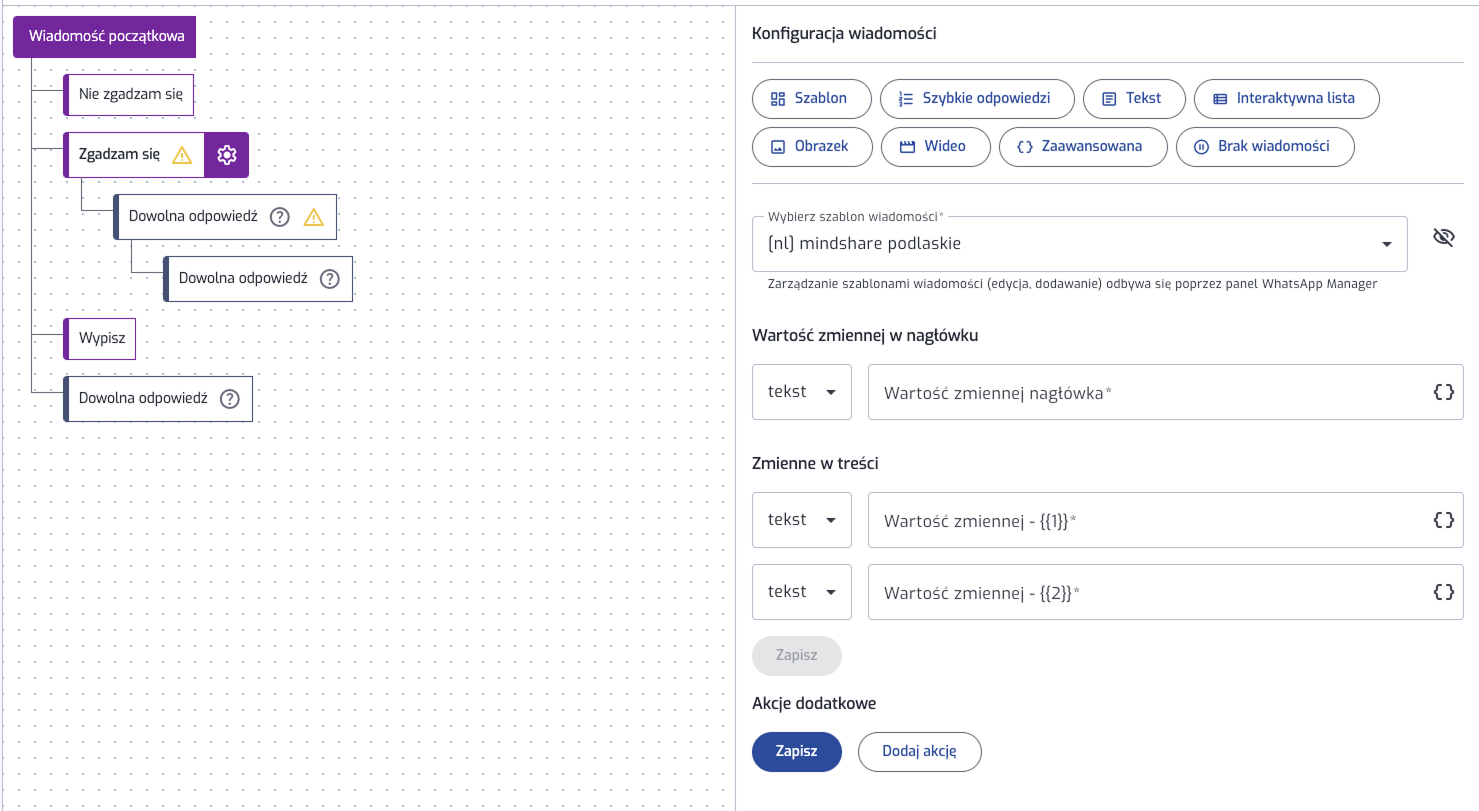The height and width of the screenshot is (811, 1479).
Task: Switch to Szybkie odpowiedzi message type
Action: [977, 98]
